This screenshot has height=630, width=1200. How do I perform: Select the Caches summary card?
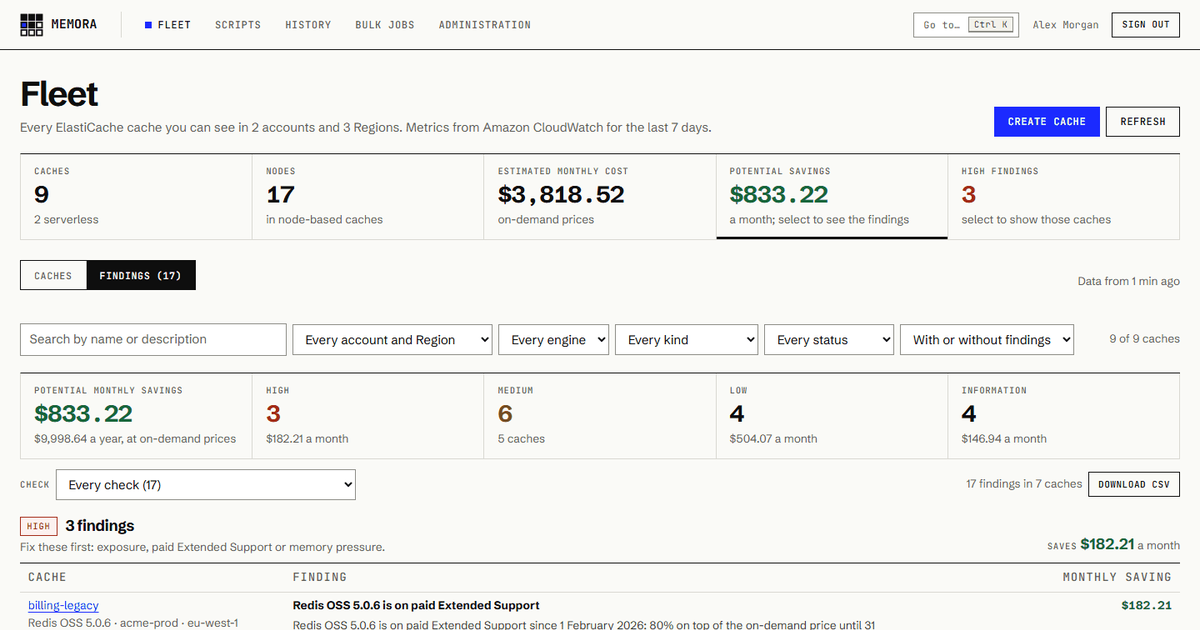click(x=136, y=196)
